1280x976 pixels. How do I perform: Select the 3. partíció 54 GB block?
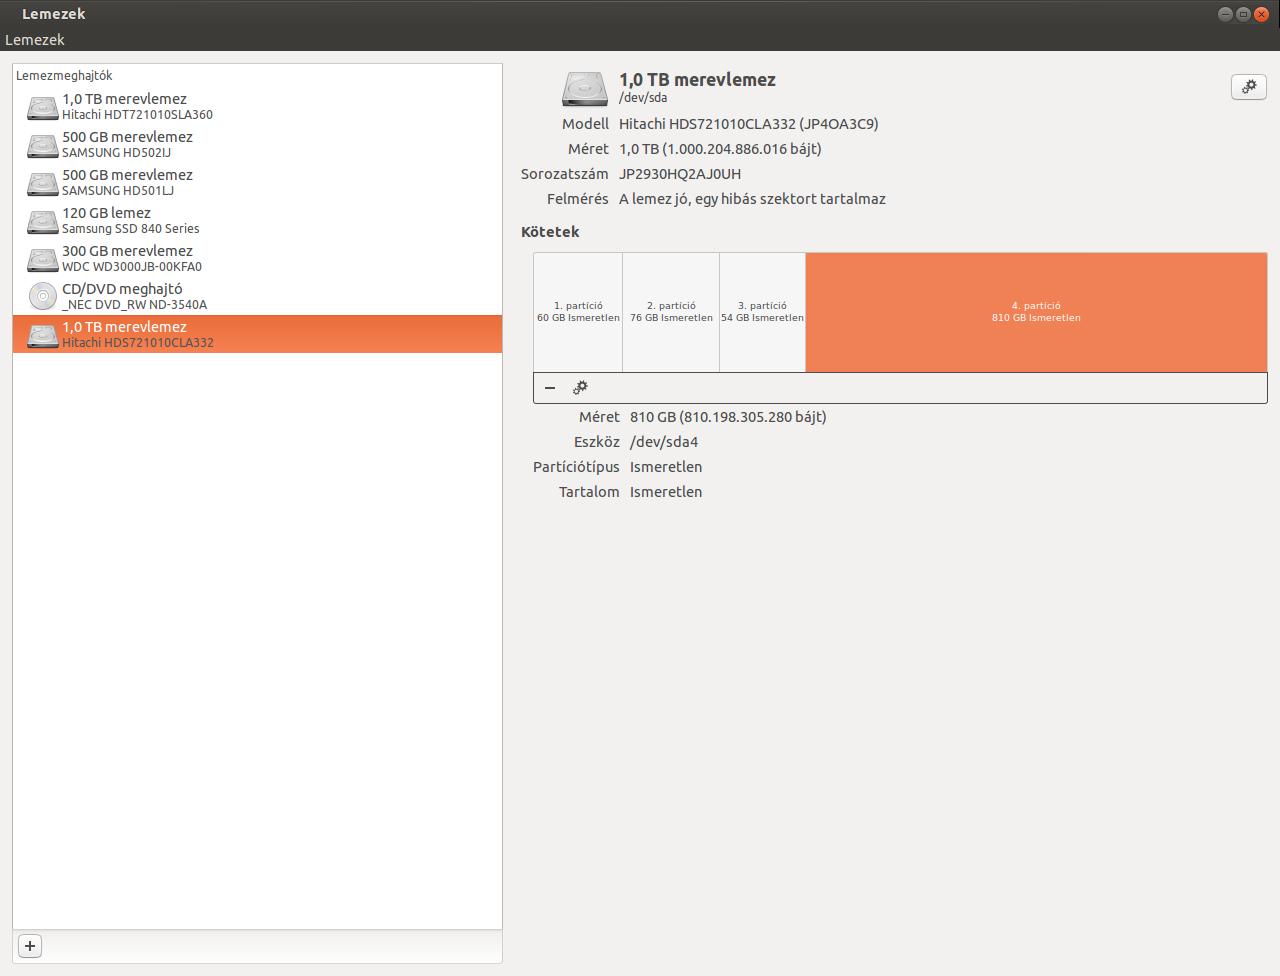tap(762, 312)
